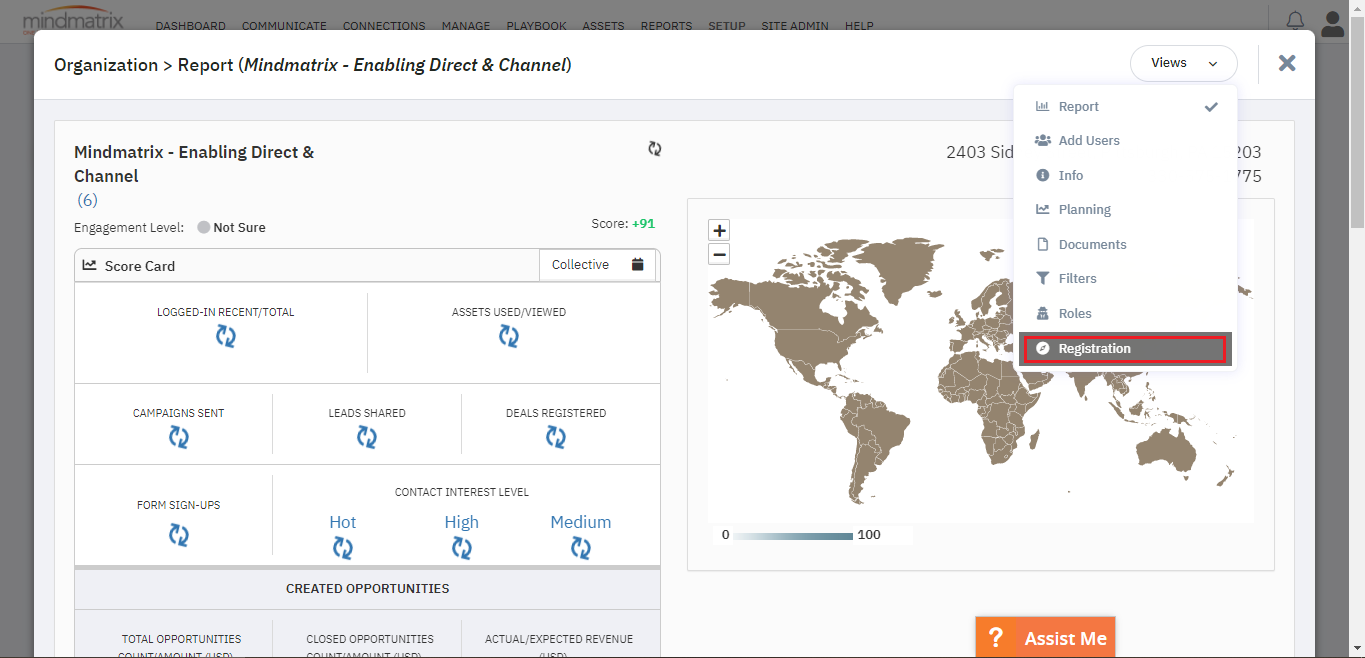Open Documents from the Views menu
This screenshot has height=658, width=1365.
(x=1126, y=244)
